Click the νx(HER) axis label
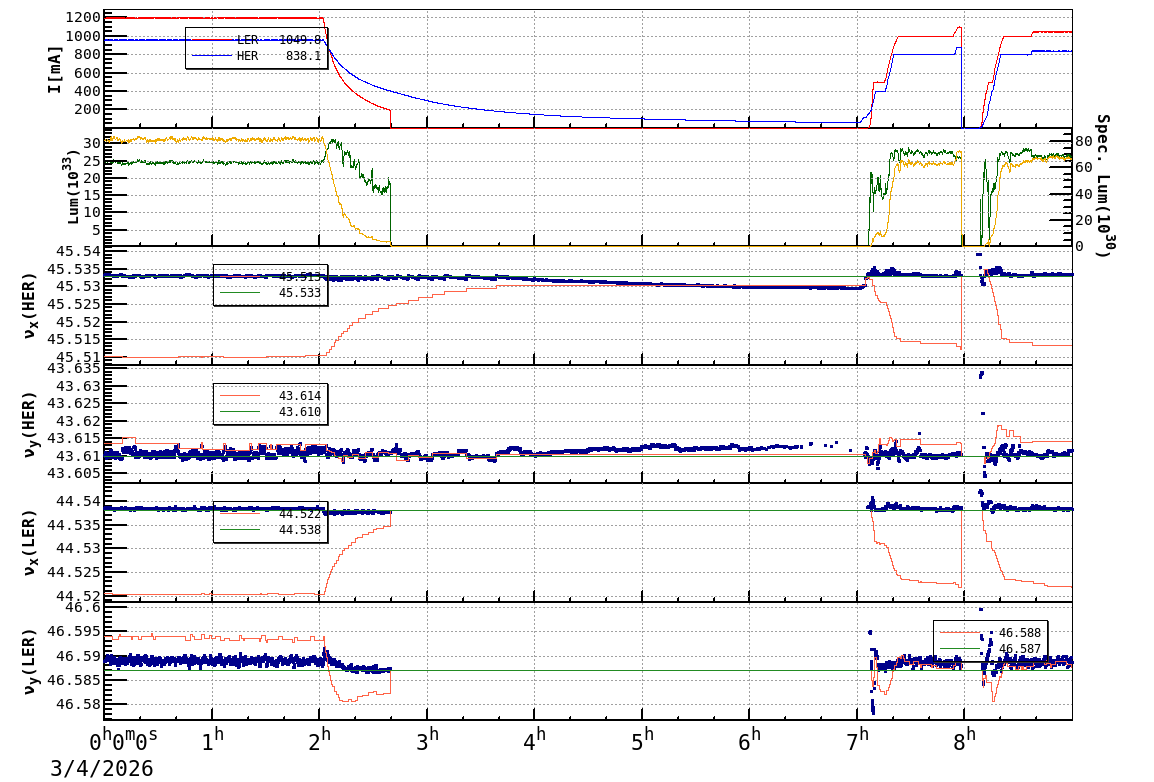 coord(29,306)
